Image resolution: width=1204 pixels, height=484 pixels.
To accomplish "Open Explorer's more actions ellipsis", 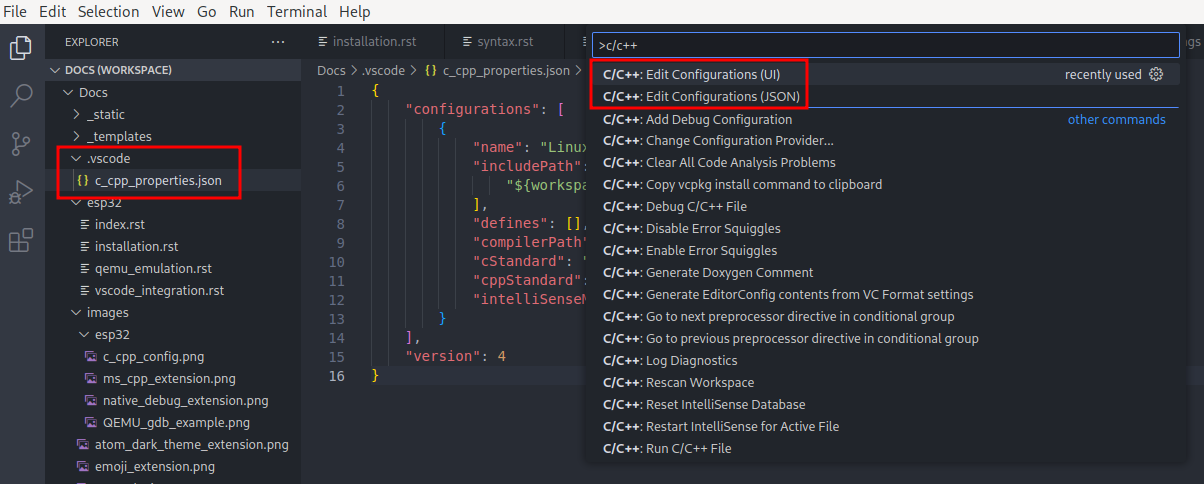I will 278,42.
